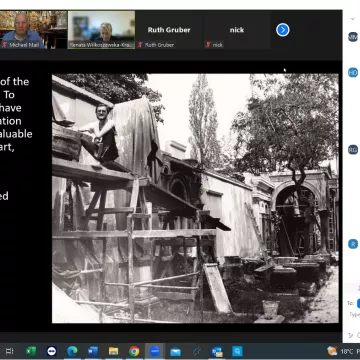
Task: Open Mail app from the taskbar
Action: tap(175, 351)
